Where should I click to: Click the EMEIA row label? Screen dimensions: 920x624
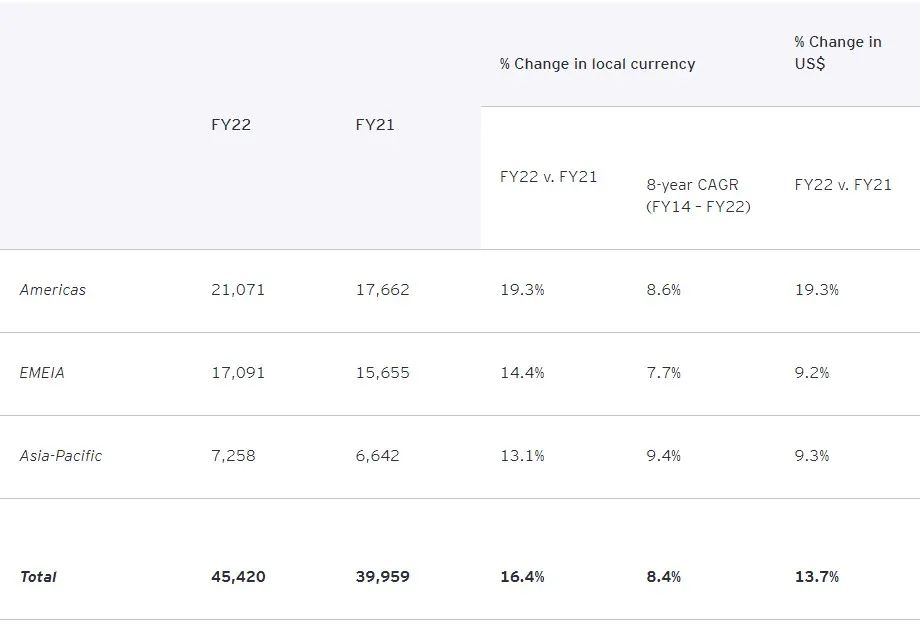point(42,373)
